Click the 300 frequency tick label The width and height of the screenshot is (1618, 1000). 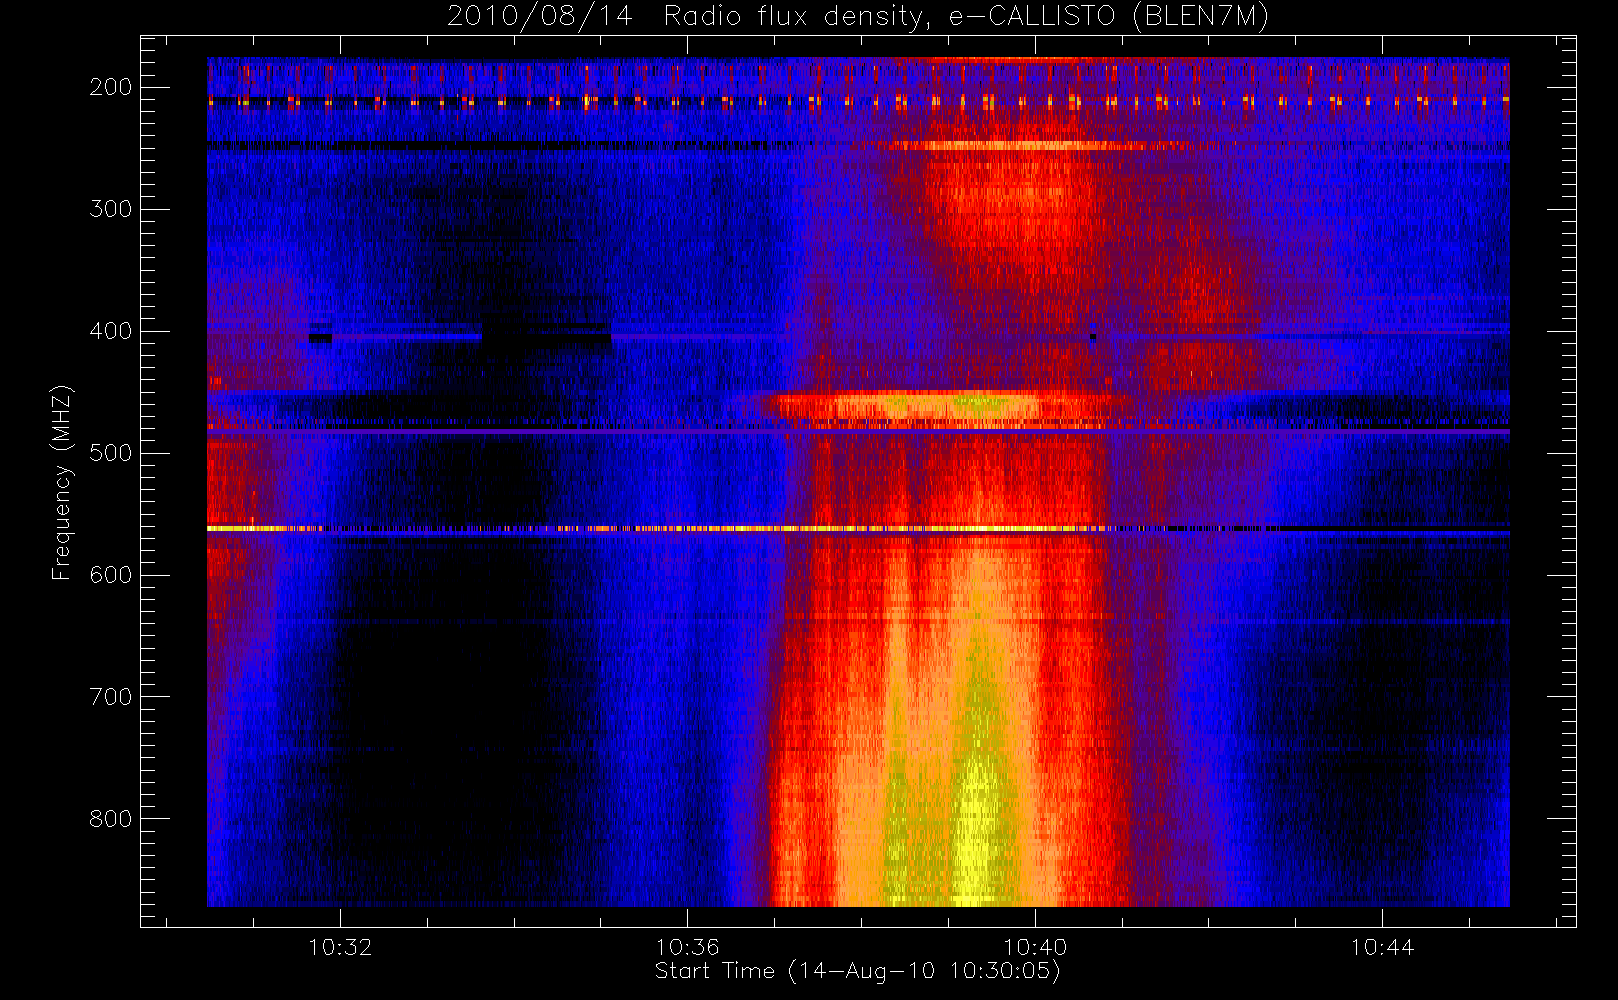point(110,209)
